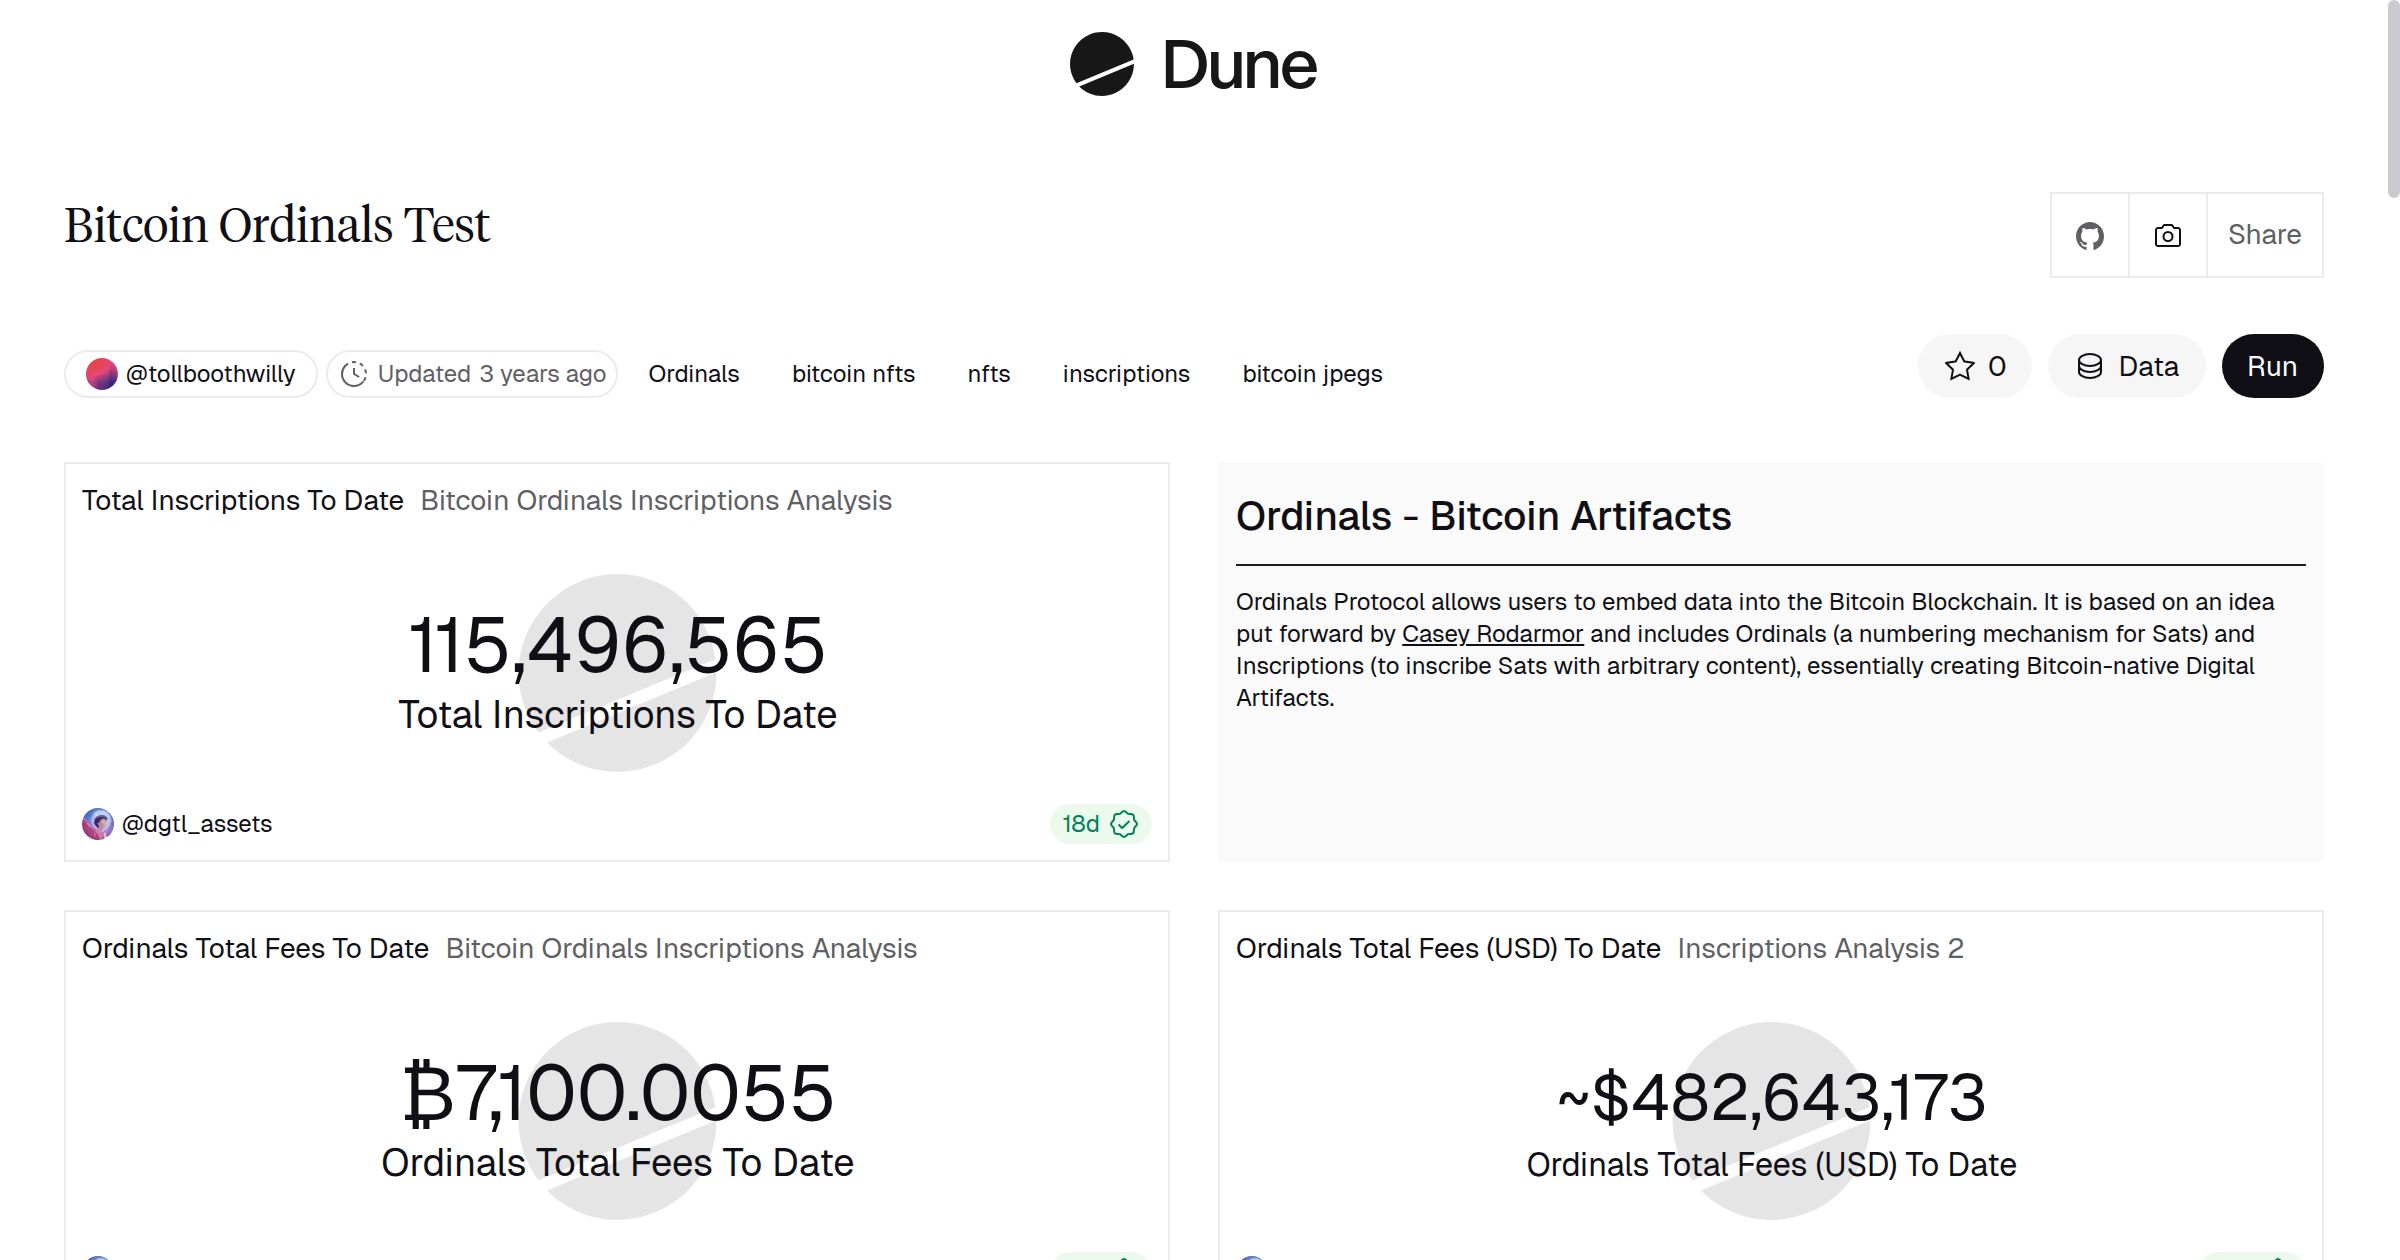This screenshot has width=2400, height=1260.
Task: Click the Total Inscriptions To Date counter
Action: point(617,648)
